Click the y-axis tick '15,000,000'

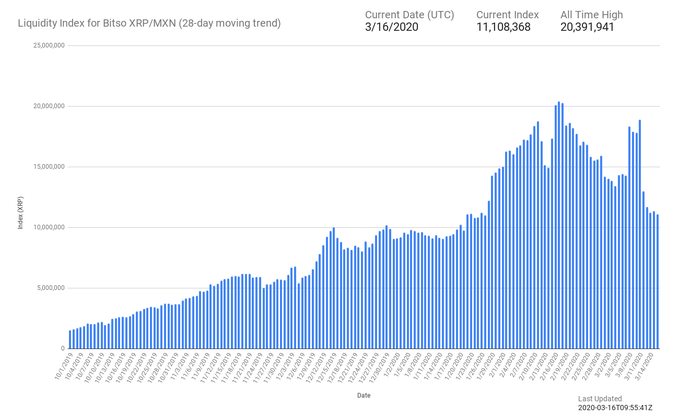coord(49,167)
